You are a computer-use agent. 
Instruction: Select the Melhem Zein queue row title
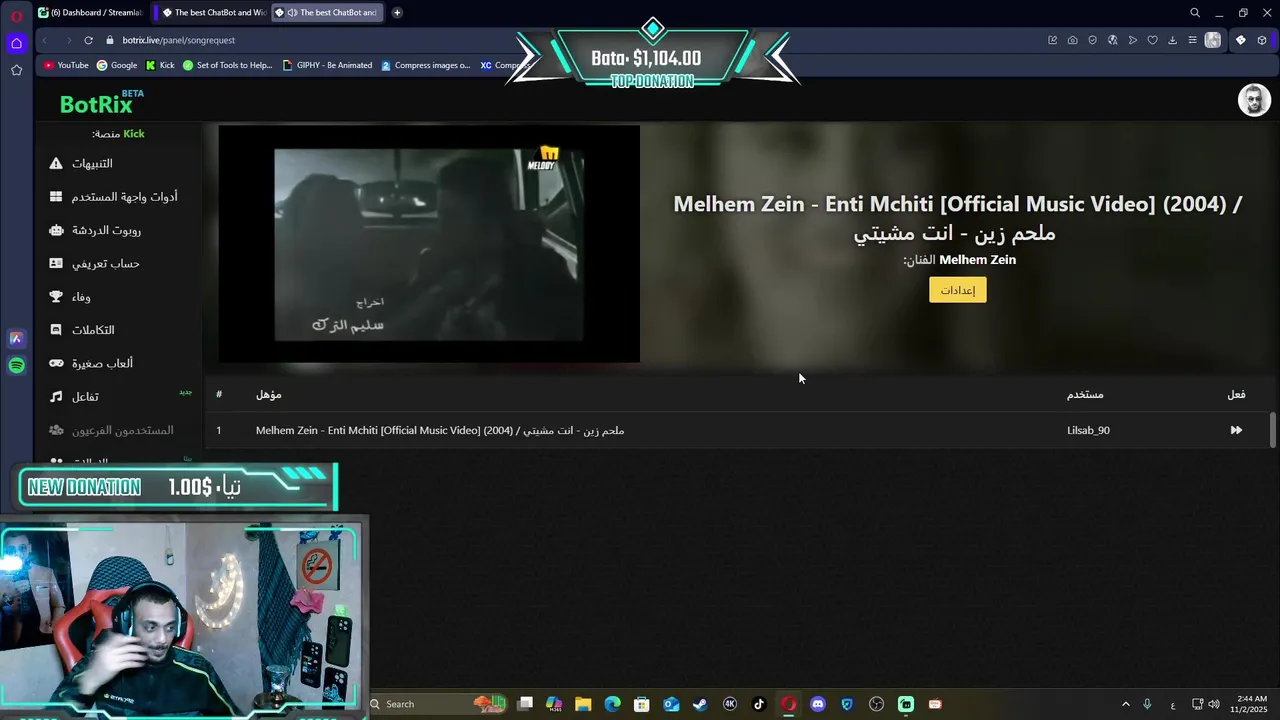[440, 430]
